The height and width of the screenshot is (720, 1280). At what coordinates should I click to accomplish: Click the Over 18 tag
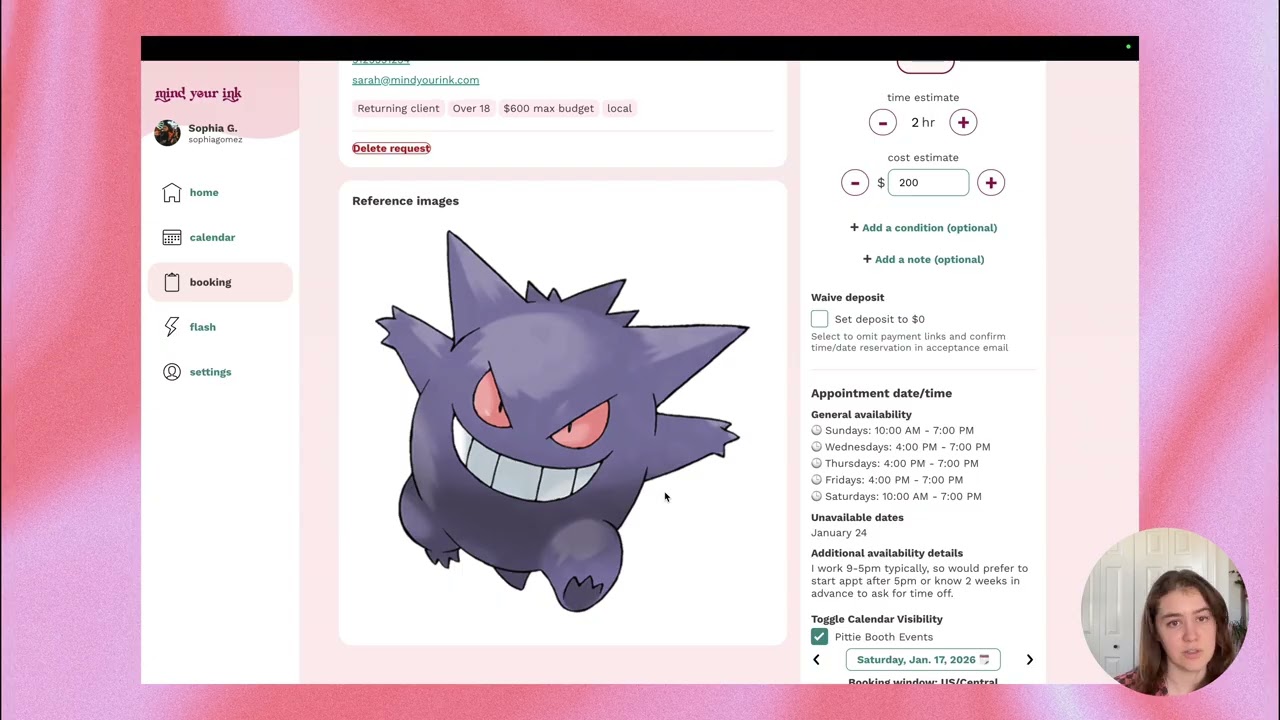coord(471,108)
